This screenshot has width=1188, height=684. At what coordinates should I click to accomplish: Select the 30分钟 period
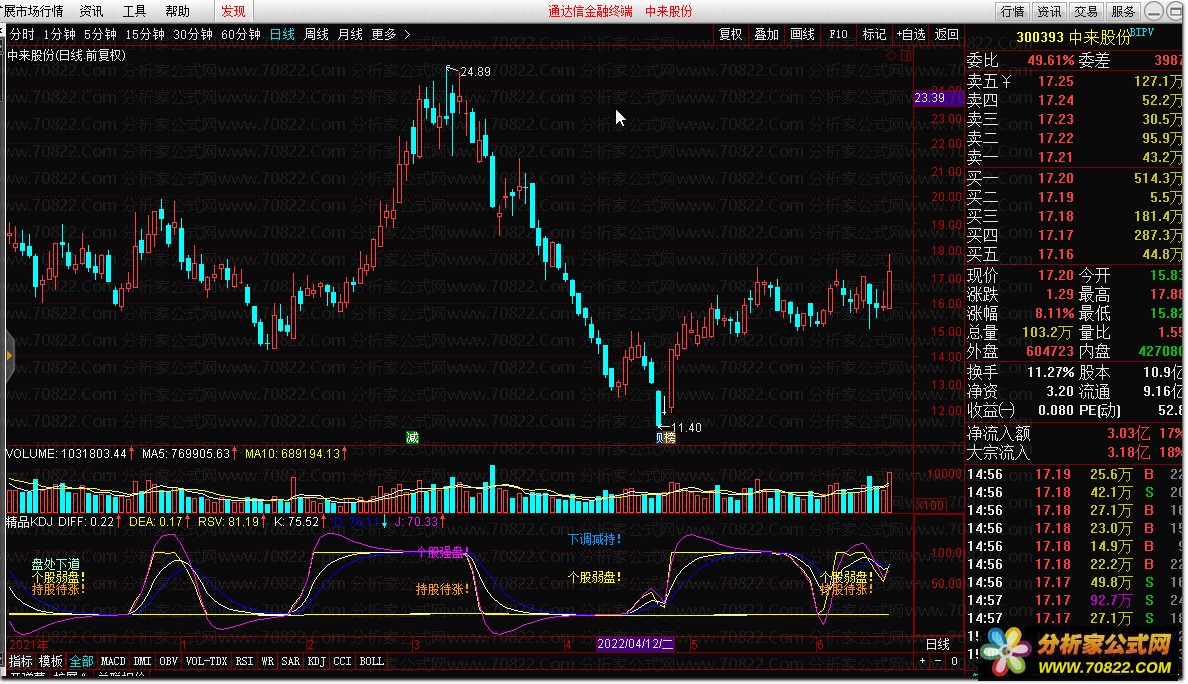pos(192,34)
